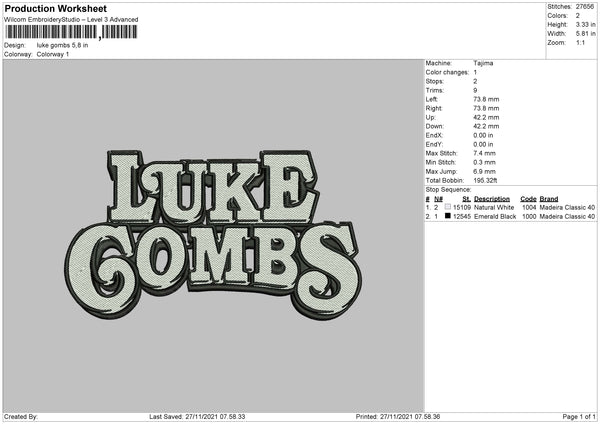The width and height of the screenshot is (600, 424).
Task: Click the Stop Sequence heading
Action: tap(448, 190)
